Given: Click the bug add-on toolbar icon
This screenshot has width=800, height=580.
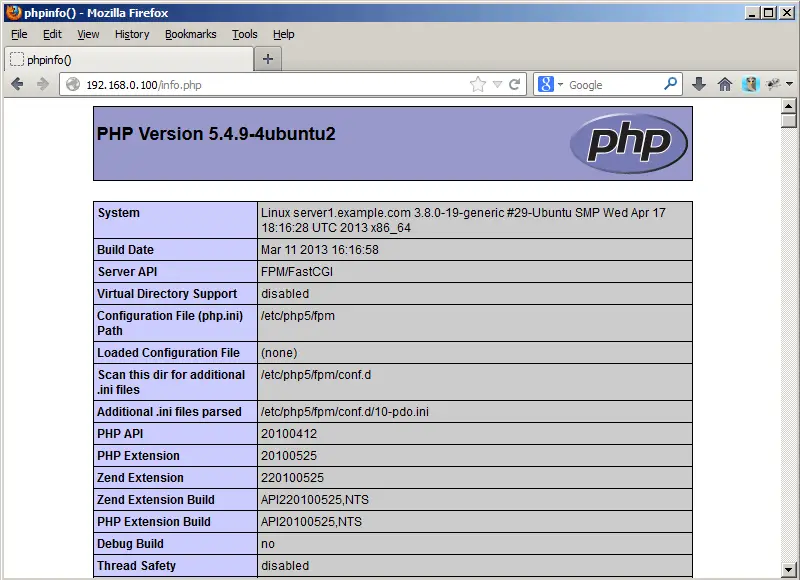Looking at the screenshot, I should (773, 84).
